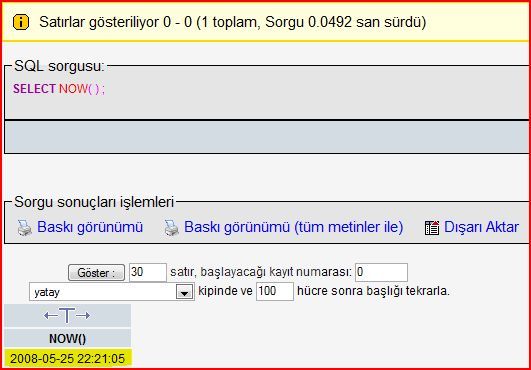Click the NOW() column header

(67, 338)
